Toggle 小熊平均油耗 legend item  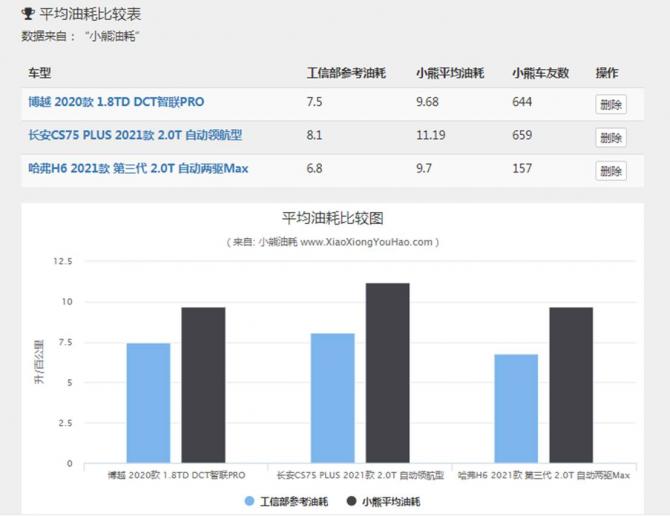391,501
